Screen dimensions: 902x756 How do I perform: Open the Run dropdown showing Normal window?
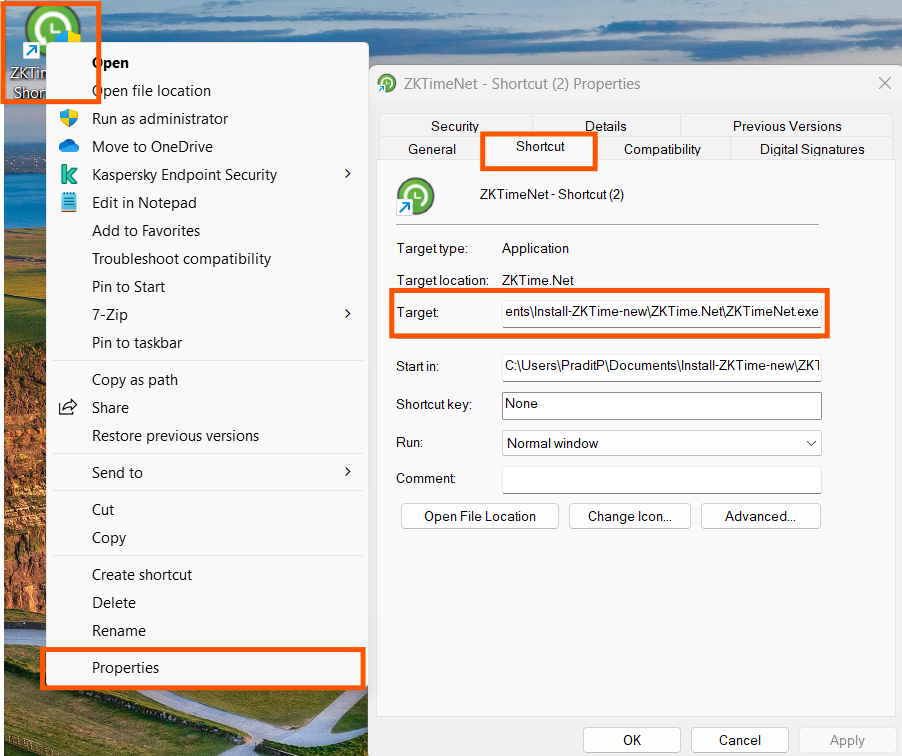click(662, 443)
